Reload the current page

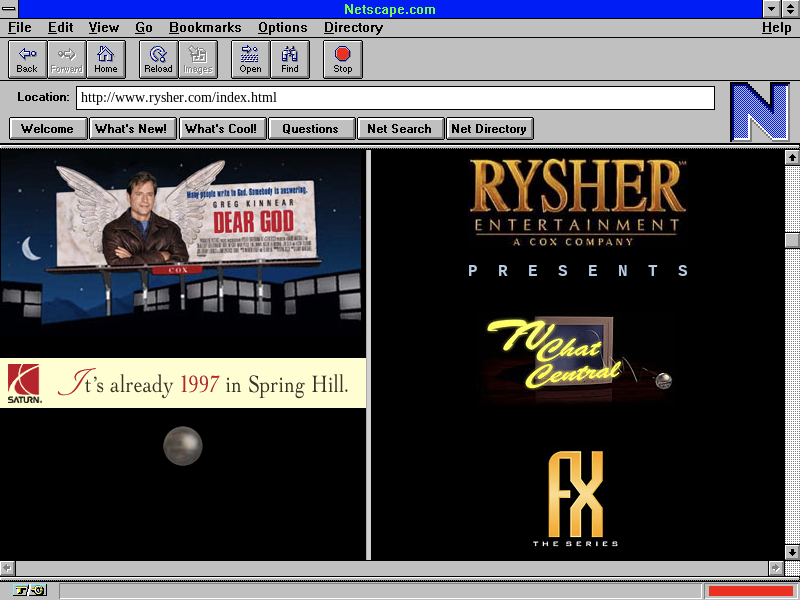(158, 59)
